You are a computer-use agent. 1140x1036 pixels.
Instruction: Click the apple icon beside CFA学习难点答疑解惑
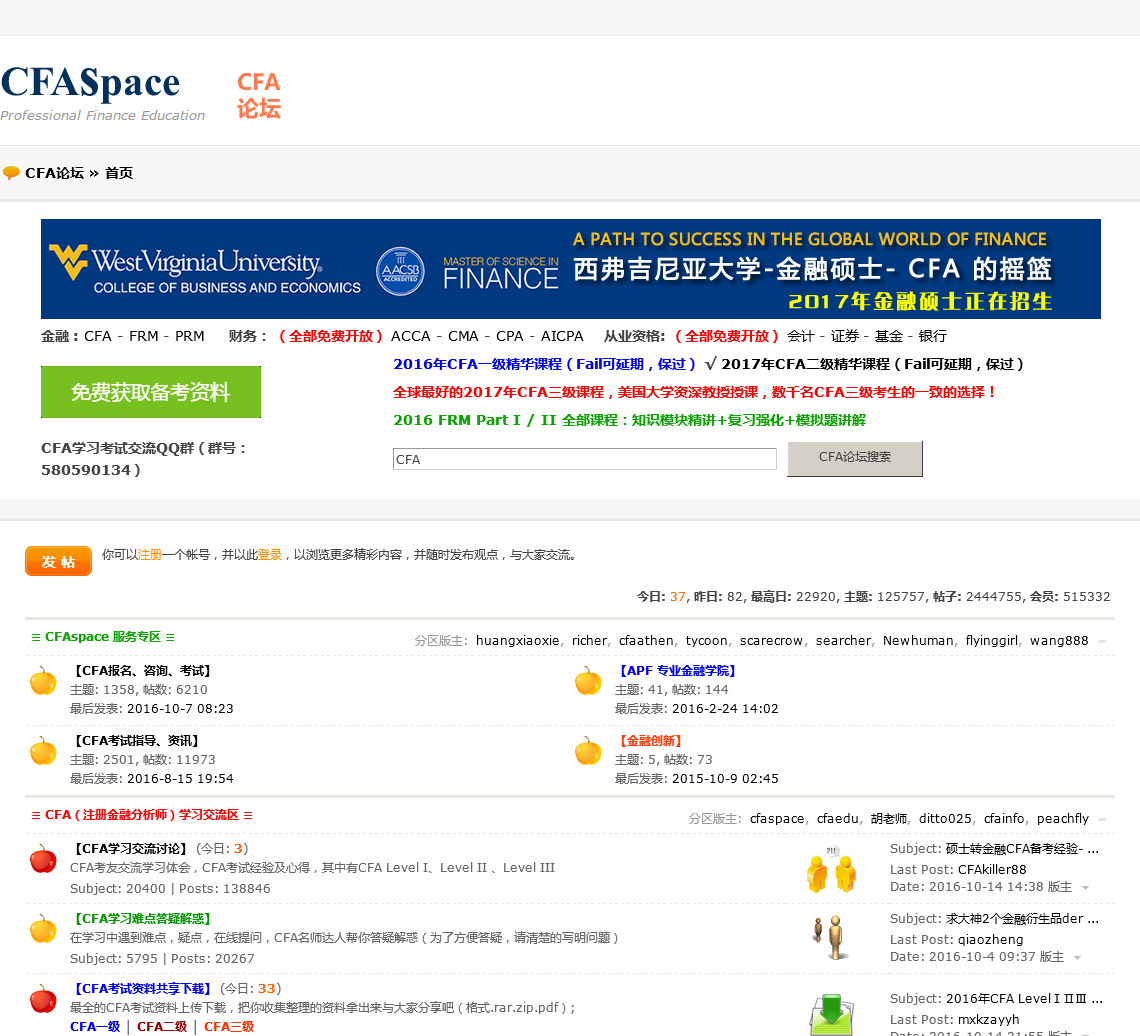43,929
